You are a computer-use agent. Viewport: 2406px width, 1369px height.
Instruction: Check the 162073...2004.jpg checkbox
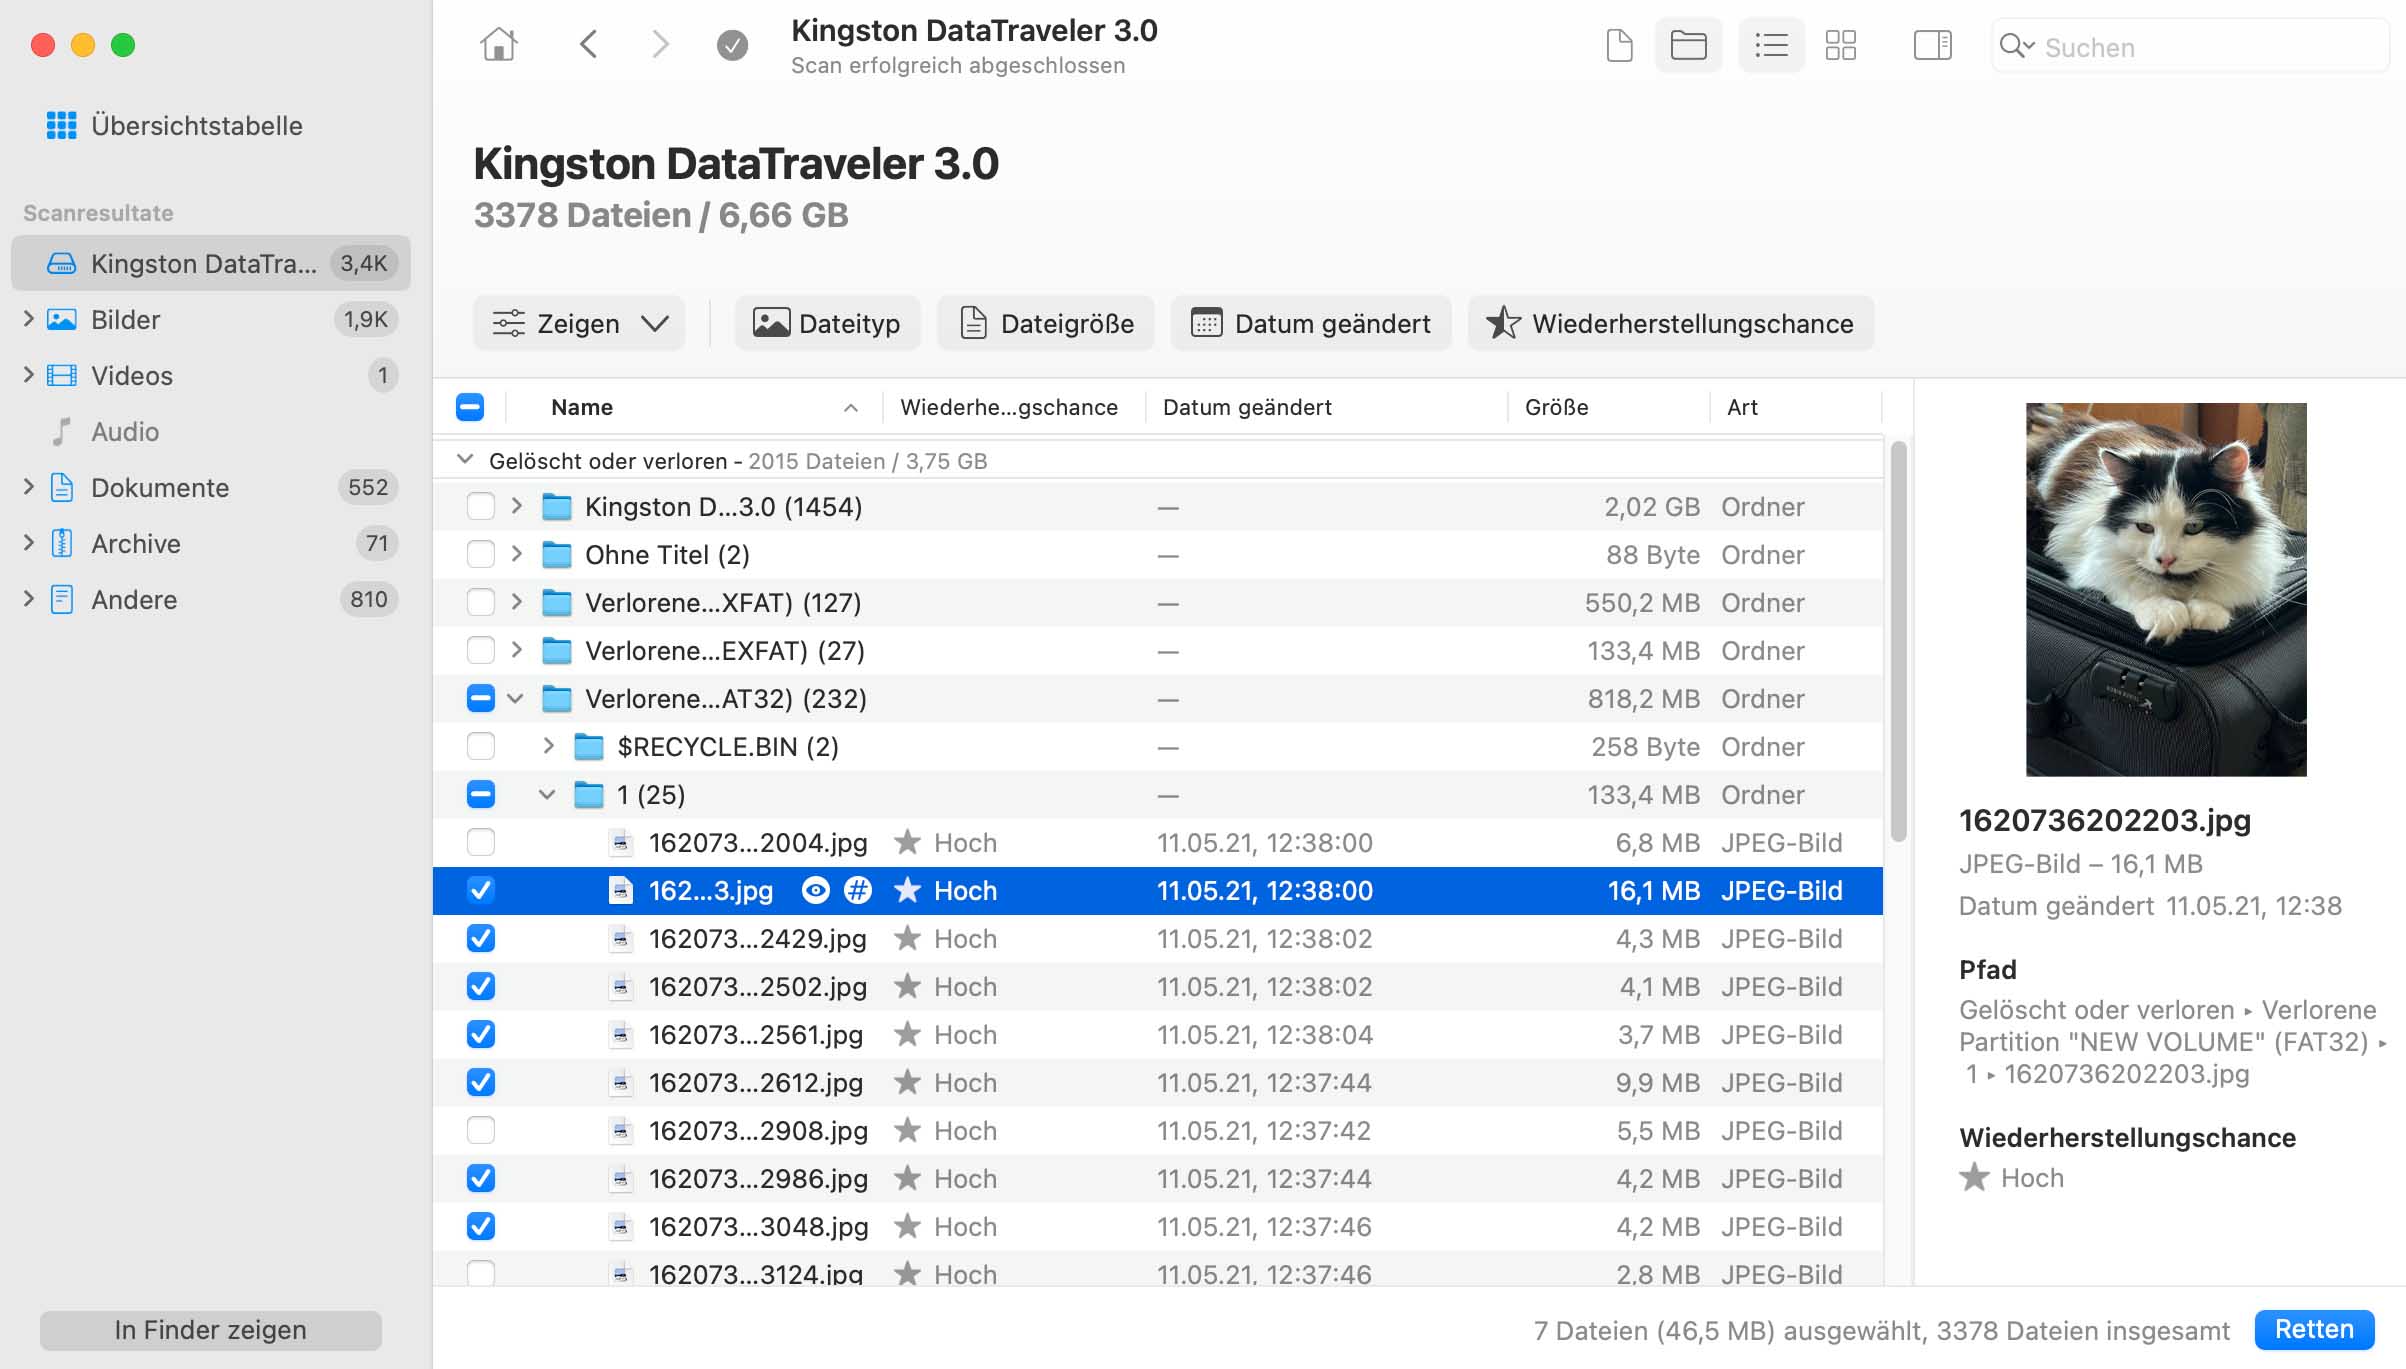(x=481, y=843)
